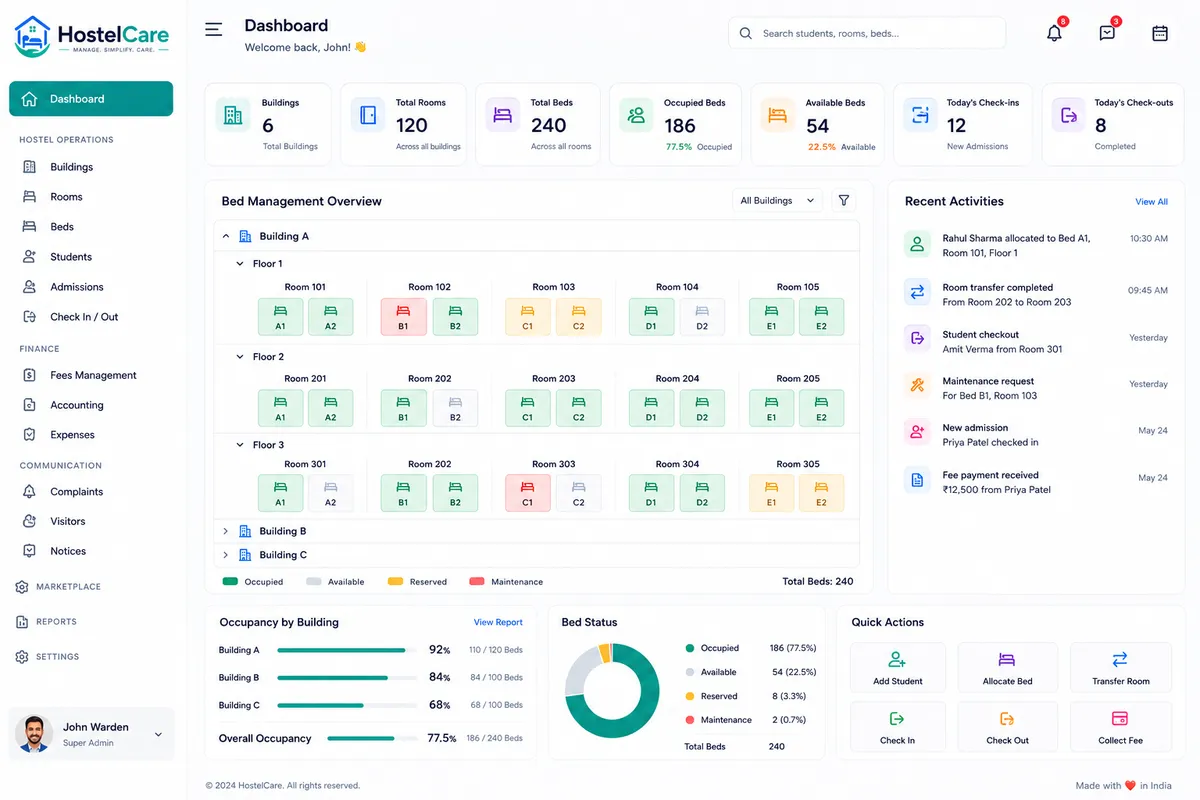This screenshot has width=1200, height=800.
Task: Collapse Floor 1 rows
Action: coord(240,264)
